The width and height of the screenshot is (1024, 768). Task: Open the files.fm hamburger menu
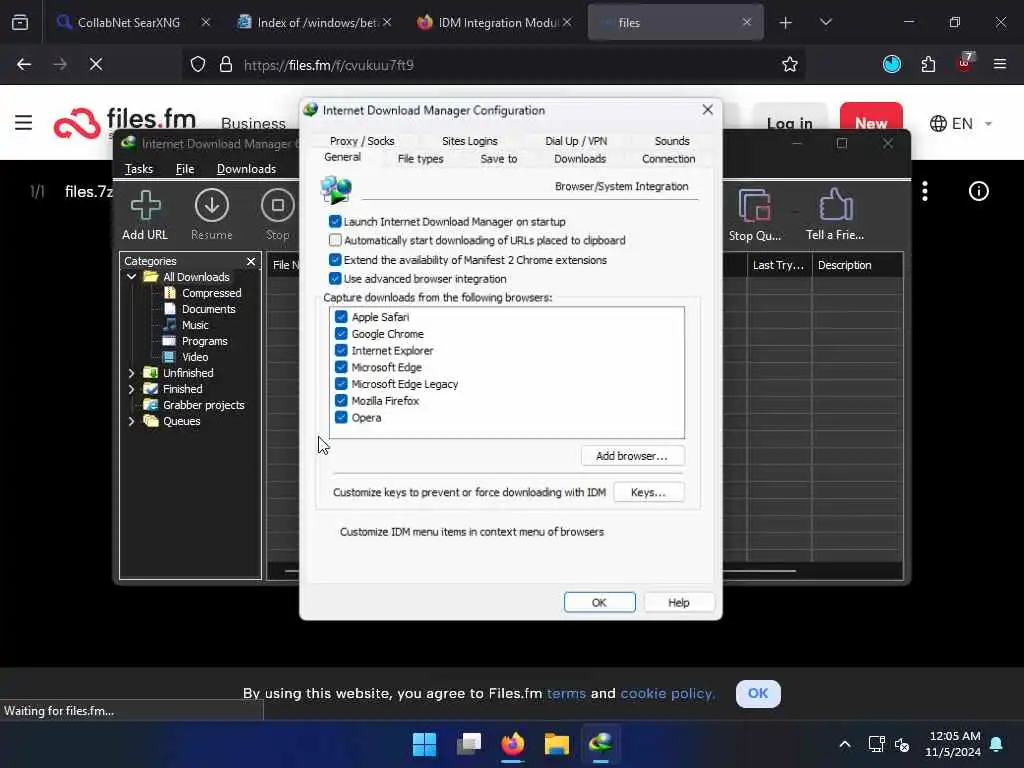pos(24,123)
